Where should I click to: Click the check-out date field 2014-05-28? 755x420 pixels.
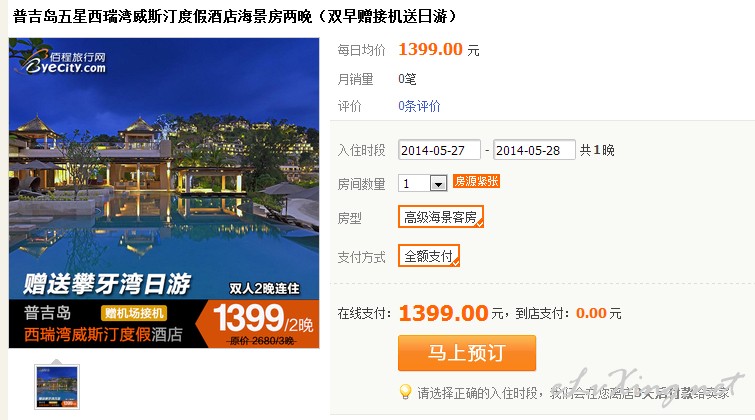534,150
